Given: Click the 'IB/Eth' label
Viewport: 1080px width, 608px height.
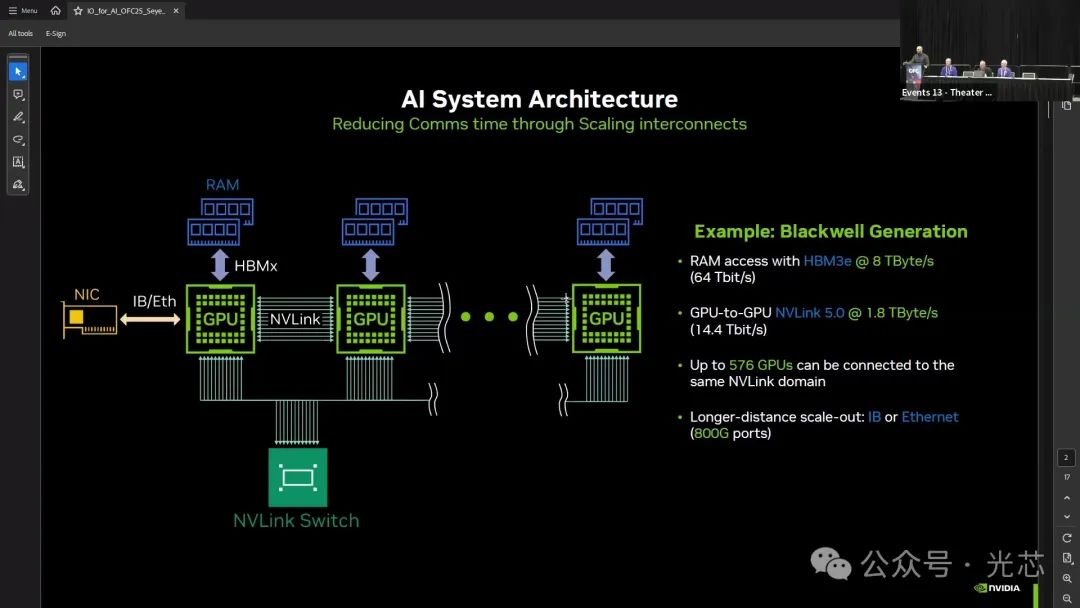Looking at the screenshot, I should (x=154, y=302).
